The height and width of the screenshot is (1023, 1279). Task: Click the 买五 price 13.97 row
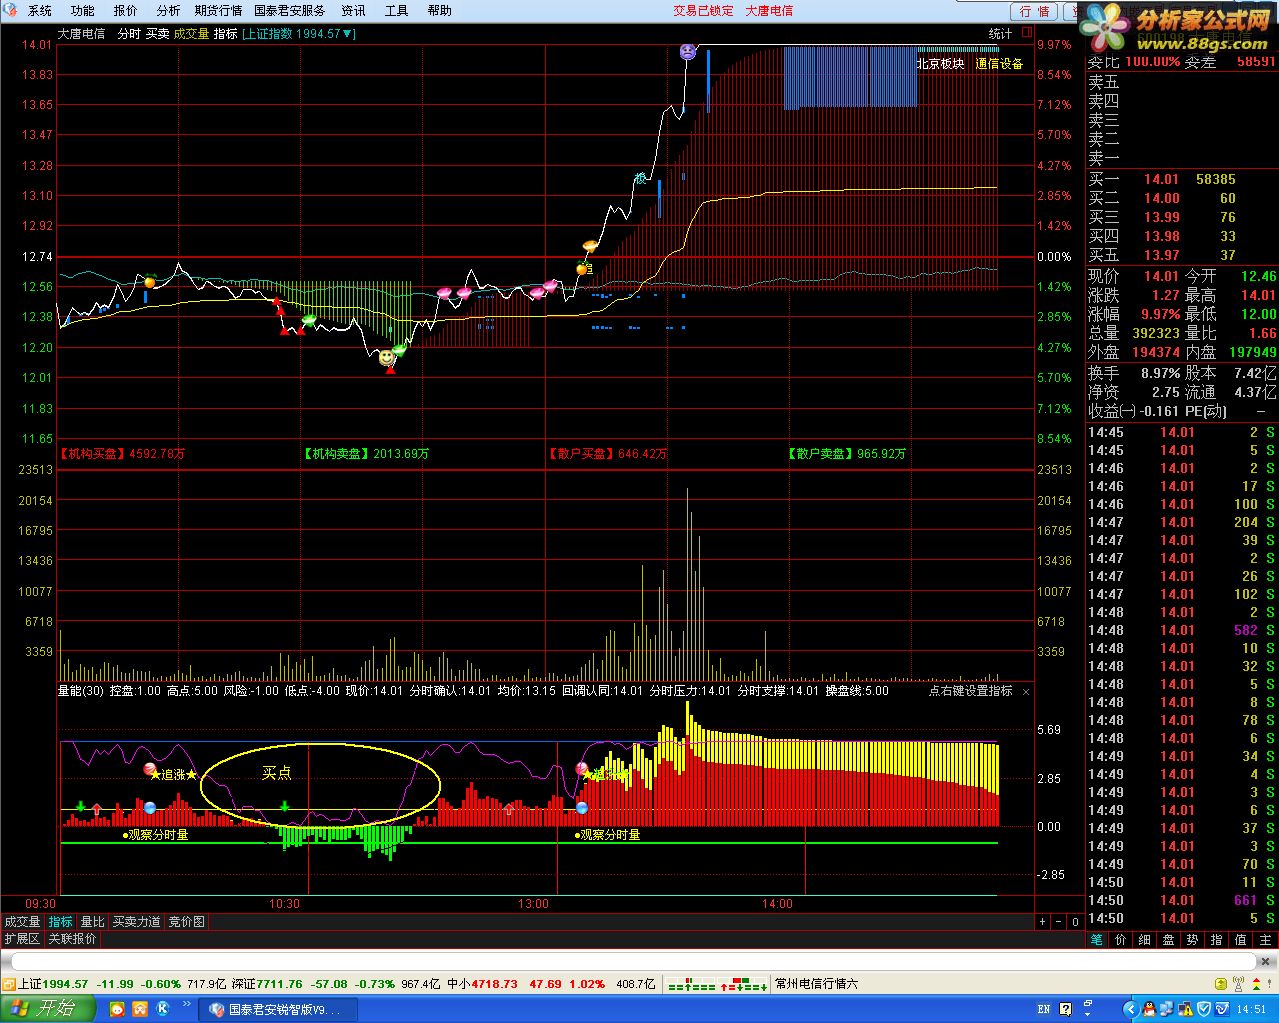coord(1181,256)
